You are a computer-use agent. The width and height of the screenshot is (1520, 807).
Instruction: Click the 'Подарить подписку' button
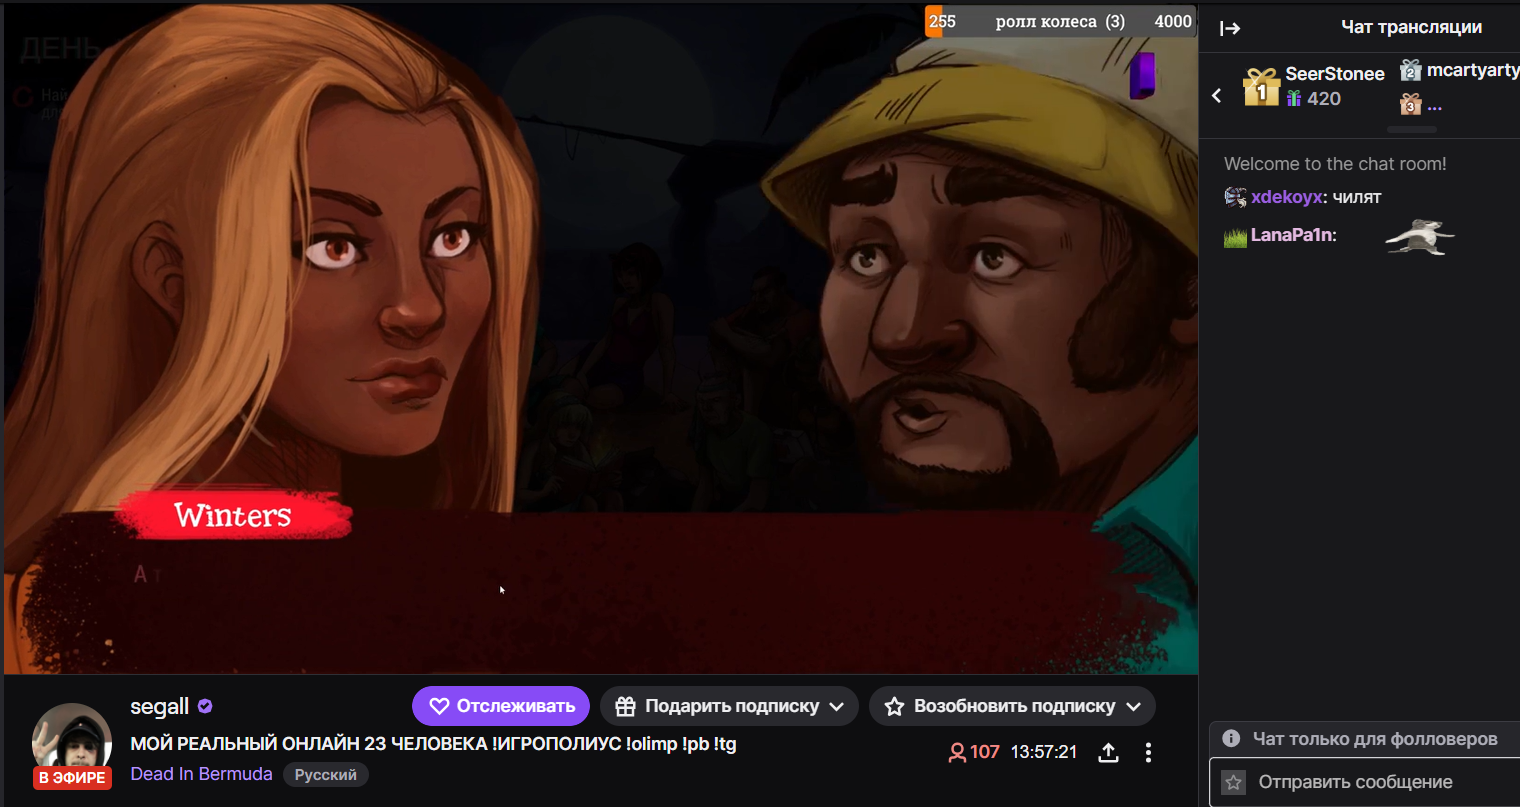[730, 706]
